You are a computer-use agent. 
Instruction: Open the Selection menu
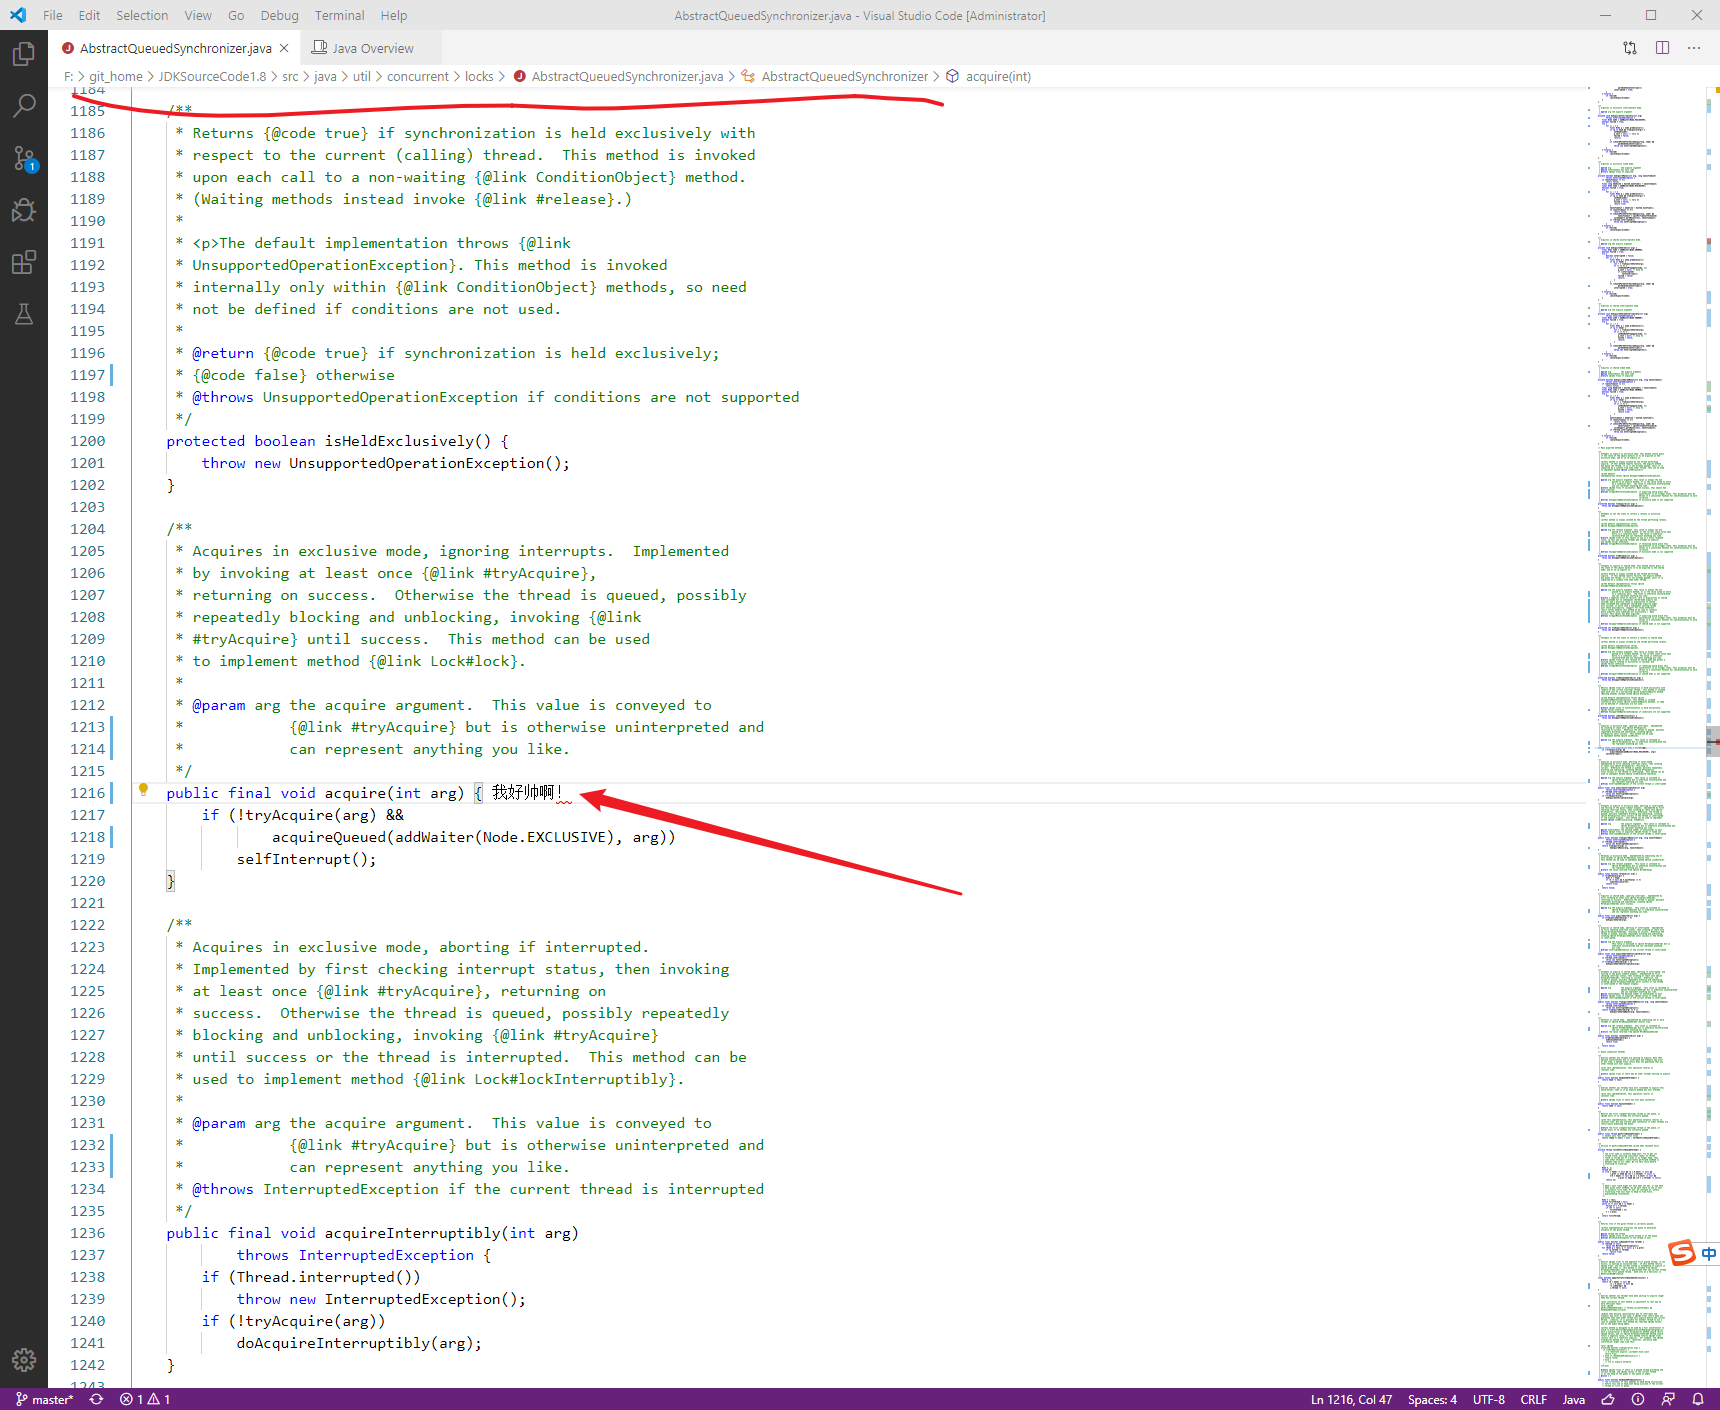(x=142, y=15)
